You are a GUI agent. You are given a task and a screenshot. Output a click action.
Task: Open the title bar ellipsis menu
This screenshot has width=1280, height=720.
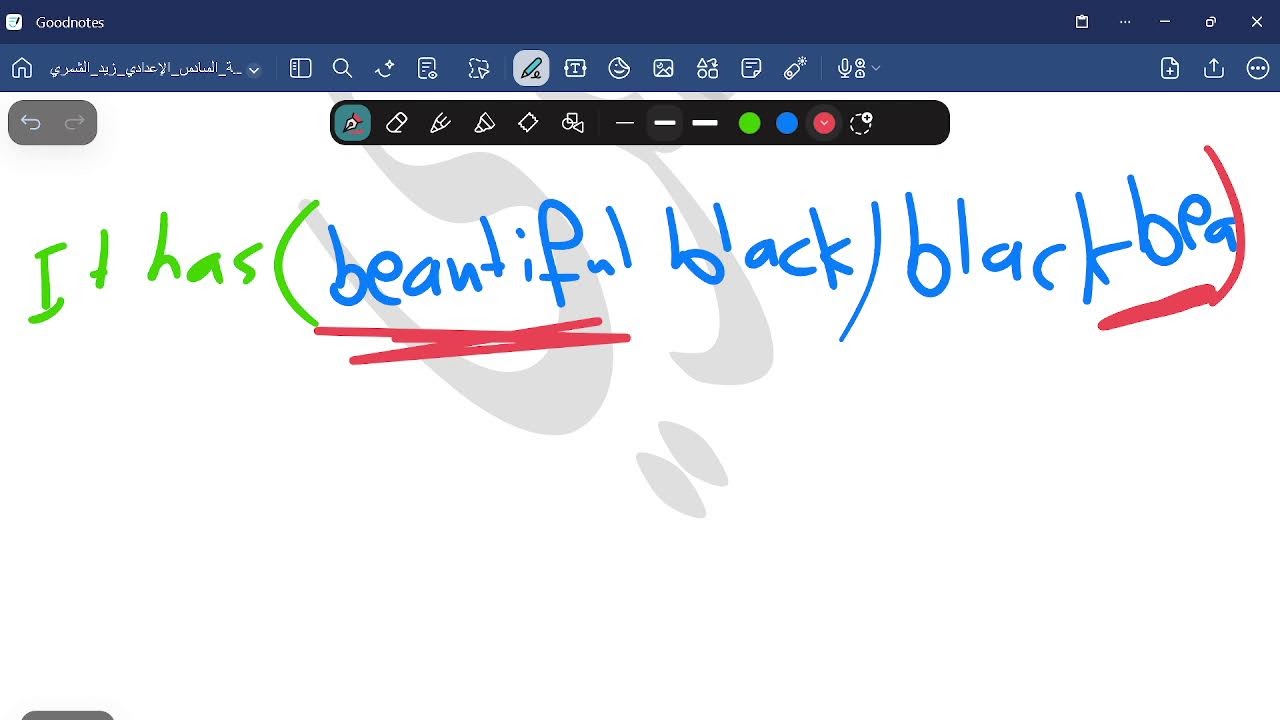coord(1126,22)
